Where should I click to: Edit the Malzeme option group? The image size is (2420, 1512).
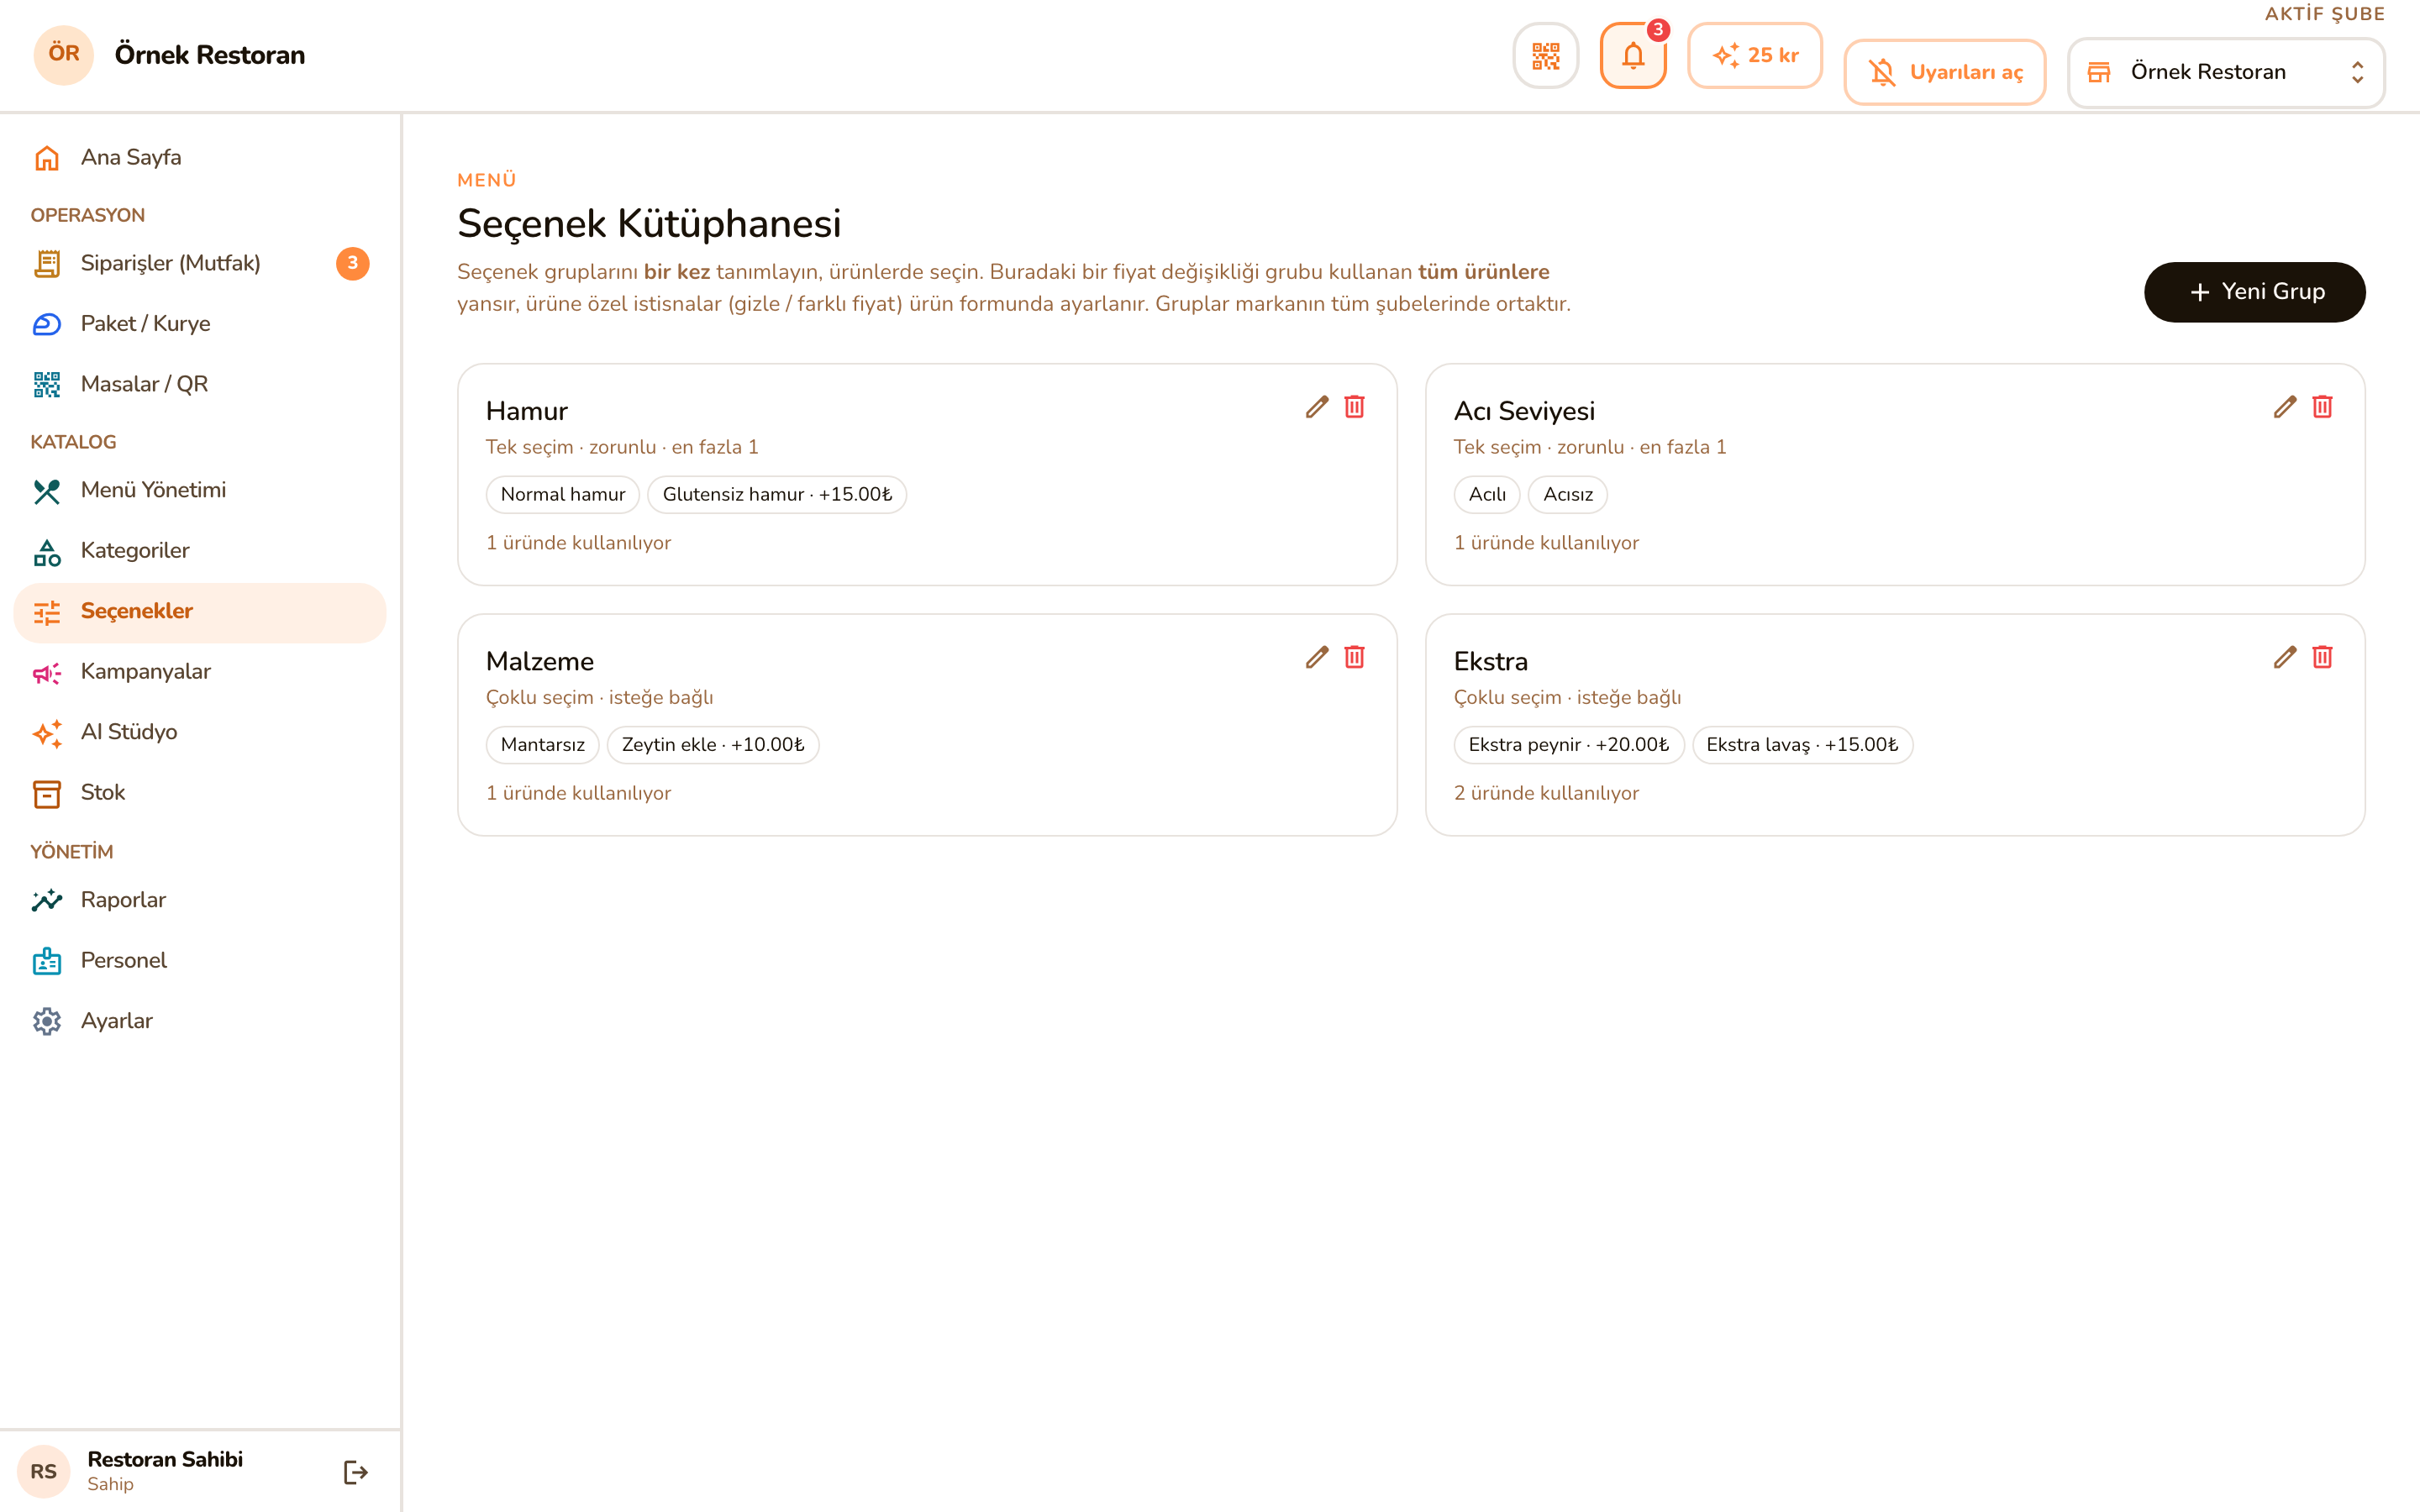[x=1317, y=657]
